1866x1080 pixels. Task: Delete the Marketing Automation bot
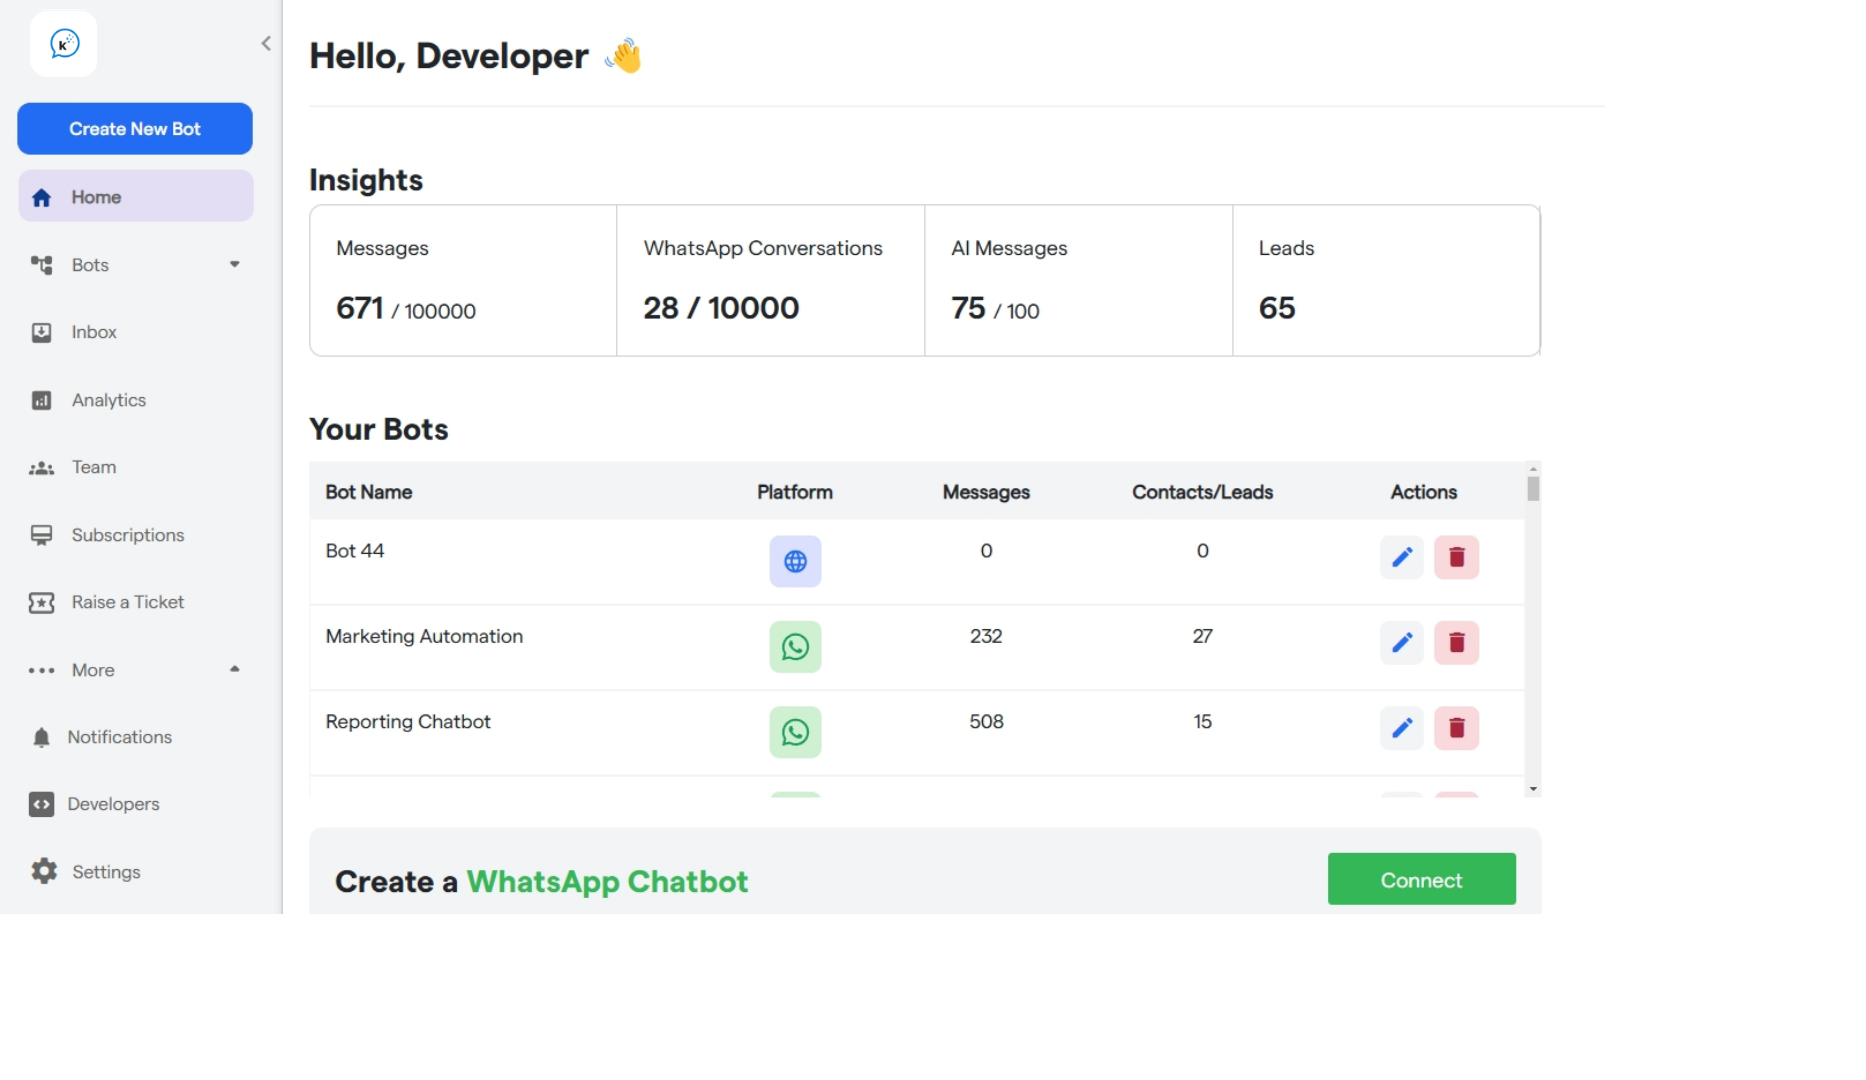point(1456,642)
